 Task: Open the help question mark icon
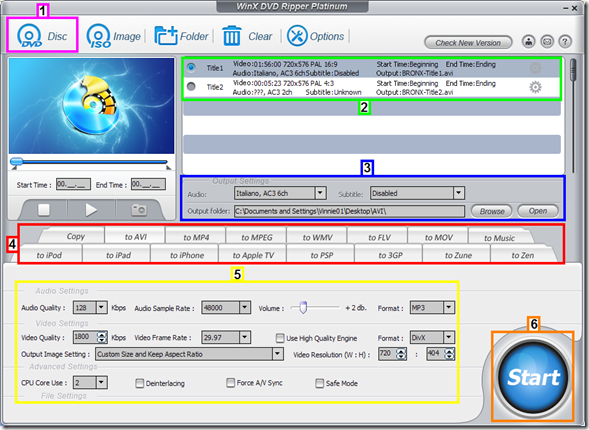pos(565,41)
